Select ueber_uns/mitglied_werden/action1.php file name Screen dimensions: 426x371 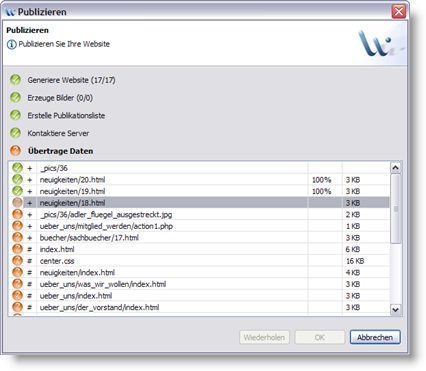point(106,226)
